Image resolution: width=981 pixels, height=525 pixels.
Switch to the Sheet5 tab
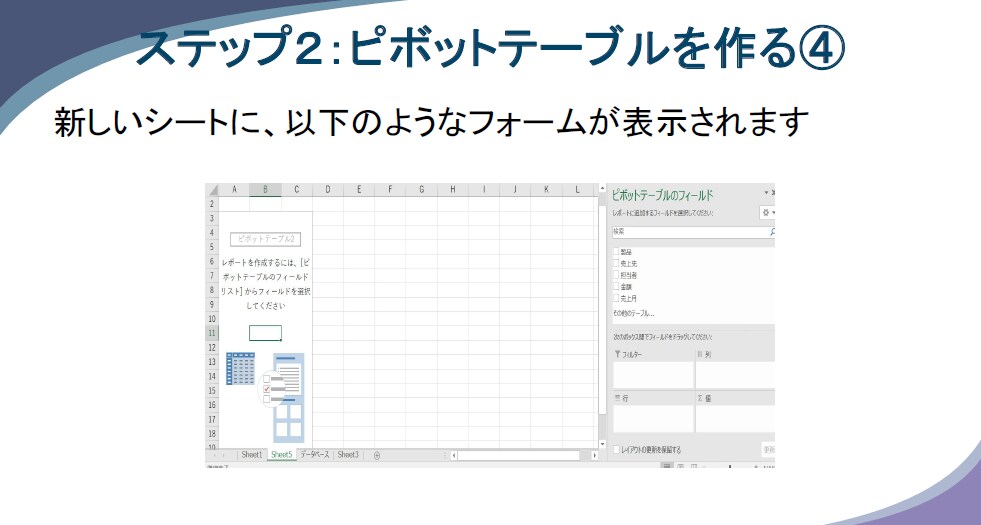point(282,455)
